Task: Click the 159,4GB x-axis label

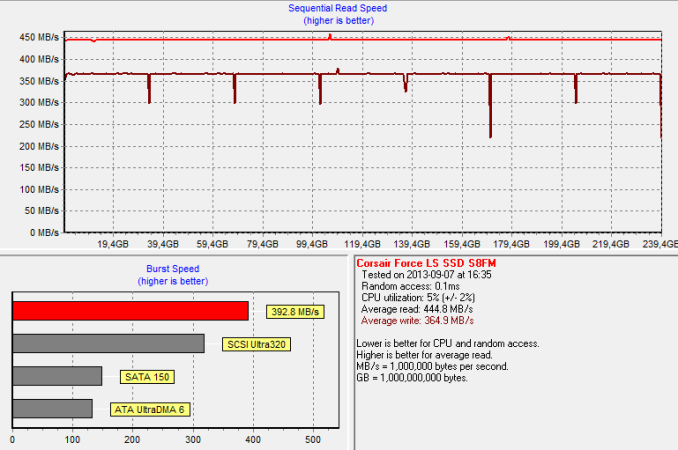Action: click(x=462, y=244)
